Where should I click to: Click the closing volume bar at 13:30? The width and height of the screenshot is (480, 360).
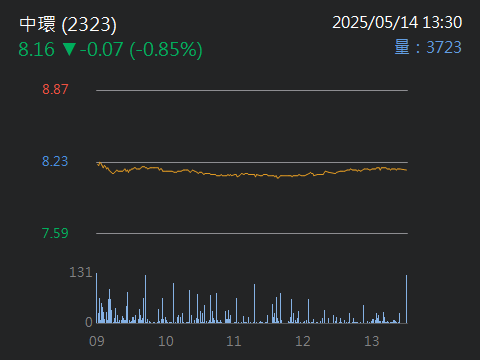(406, 299)
